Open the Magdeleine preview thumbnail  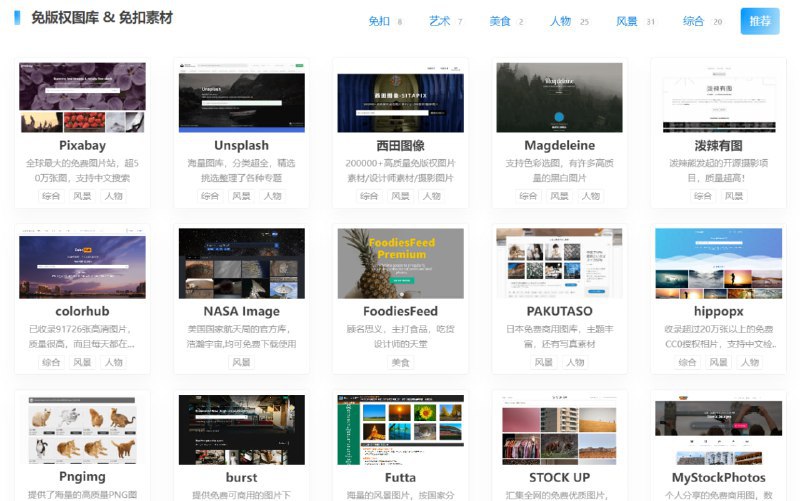(x=559, y=97)
